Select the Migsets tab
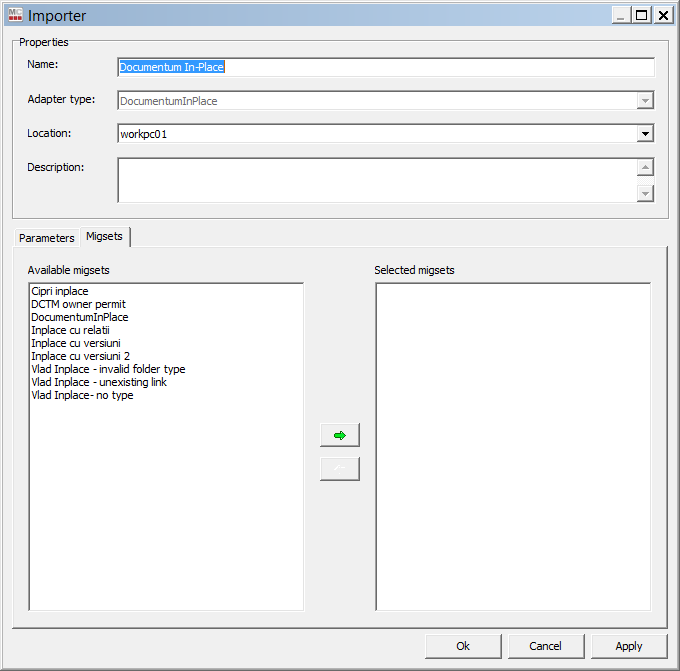 click(x=105, y=236)
